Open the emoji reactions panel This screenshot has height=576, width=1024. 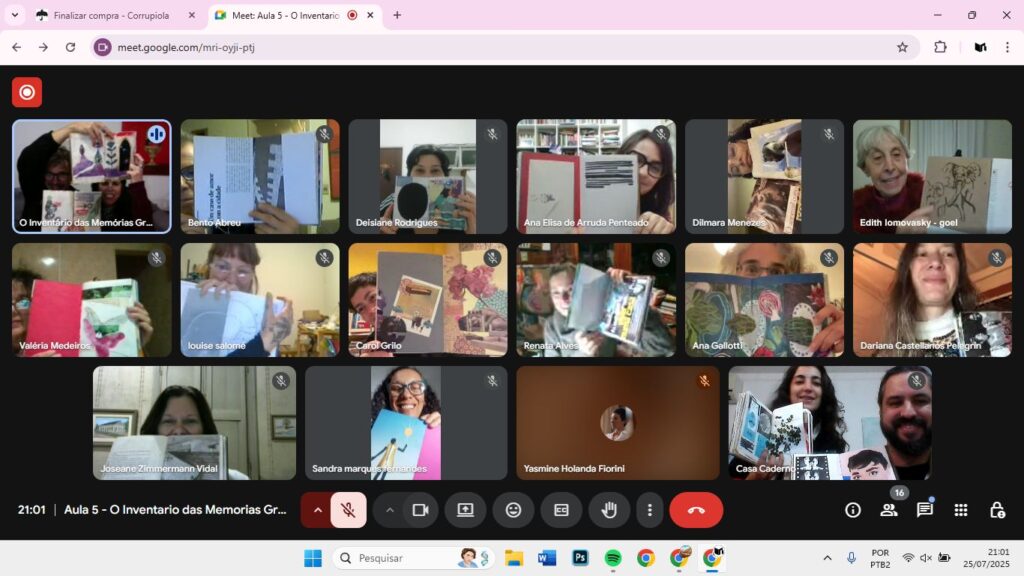click(x=513, y=510)
